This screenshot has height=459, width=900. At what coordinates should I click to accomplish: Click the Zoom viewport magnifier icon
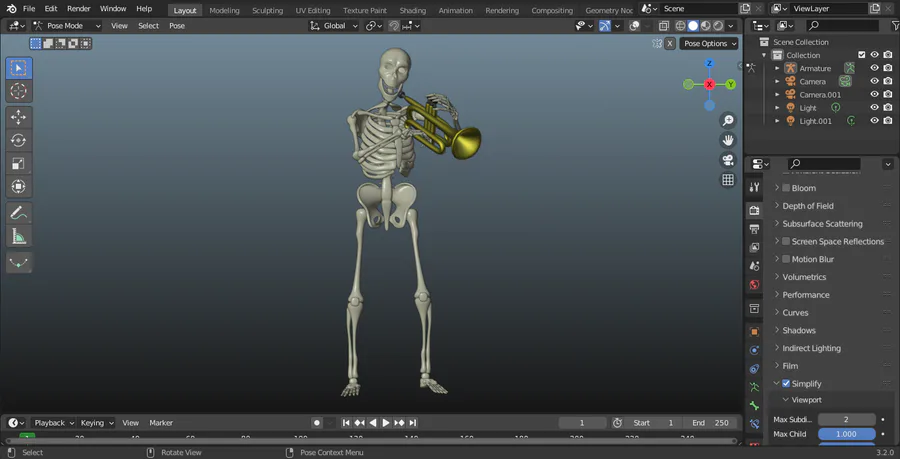728,120
